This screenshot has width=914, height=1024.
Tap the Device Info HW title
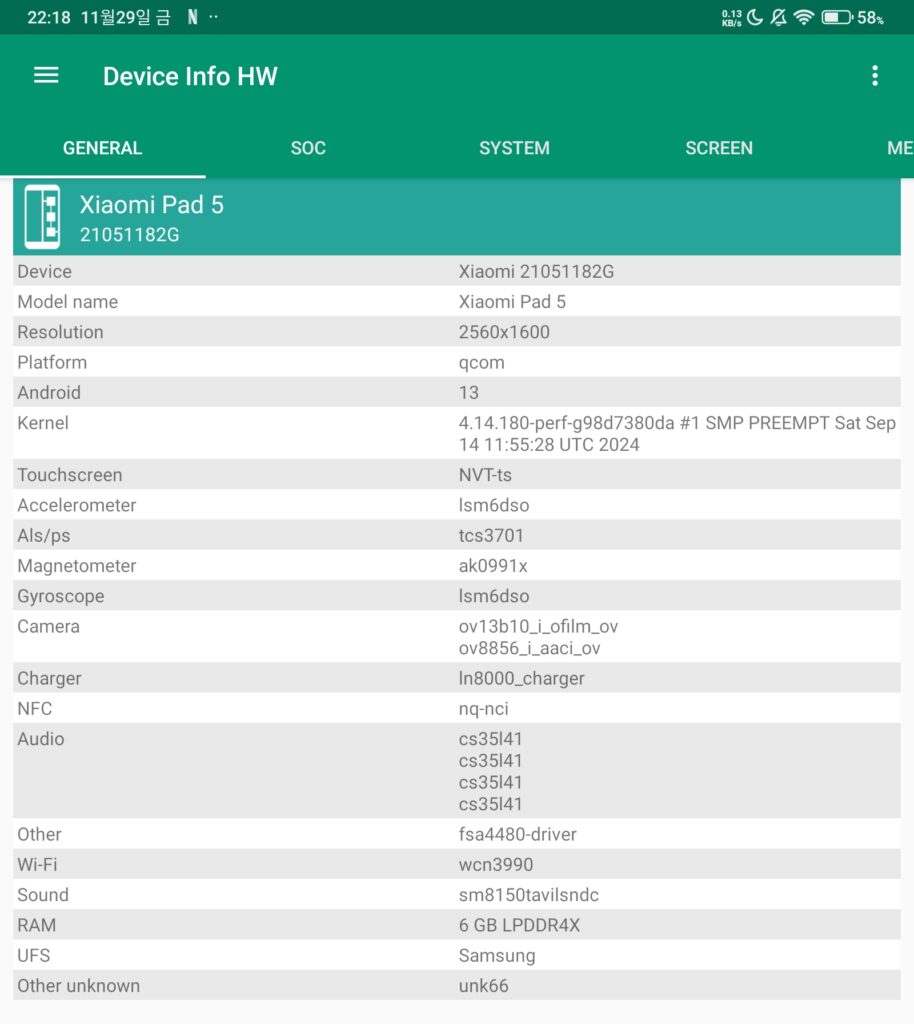(190, 76)
